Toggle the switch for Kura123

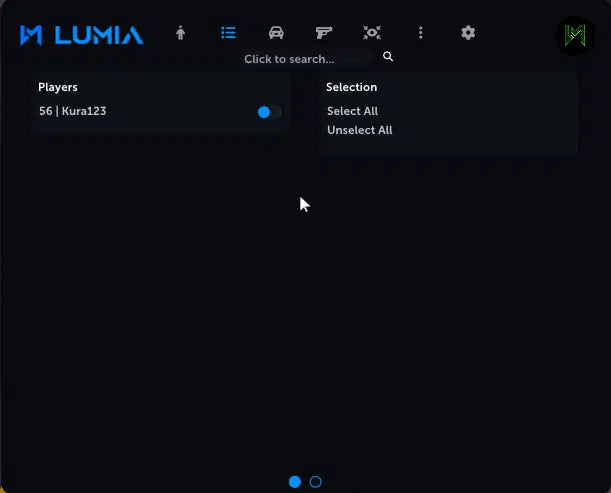click(269, 112)
